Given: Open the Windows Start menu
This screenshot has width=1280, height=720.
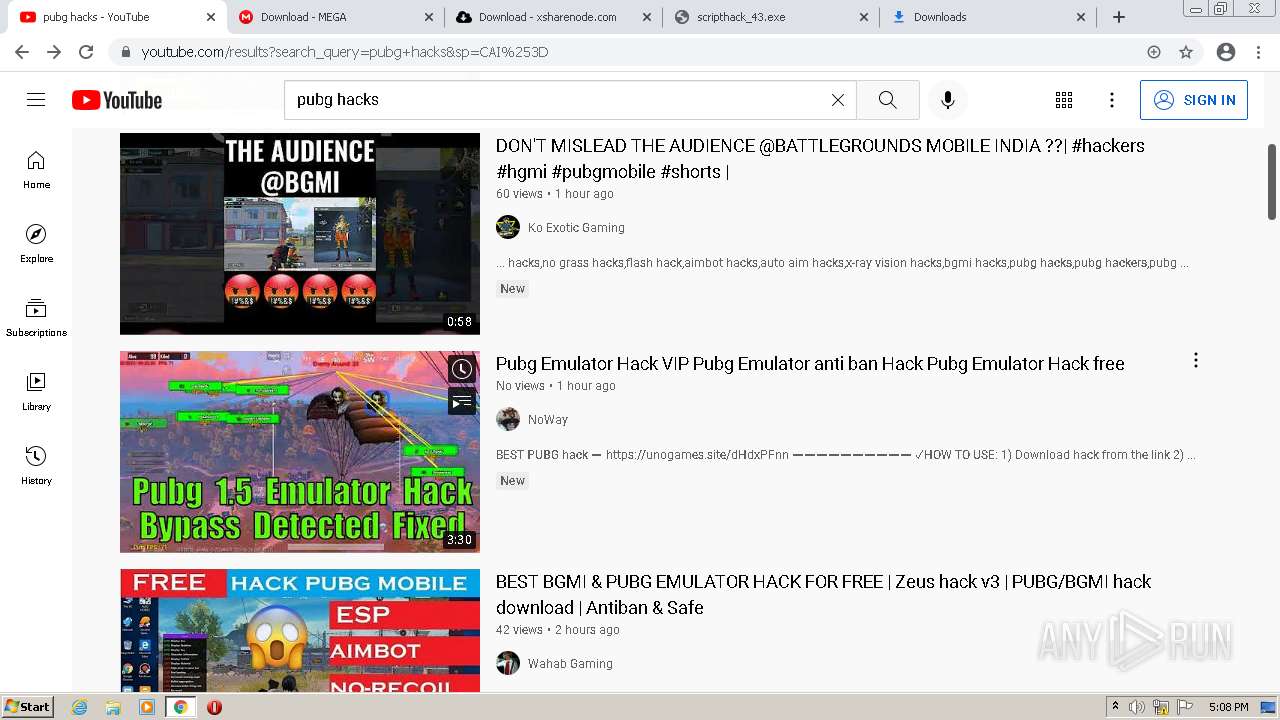Looking at the screenshot, I should click(x=28, y=707).
